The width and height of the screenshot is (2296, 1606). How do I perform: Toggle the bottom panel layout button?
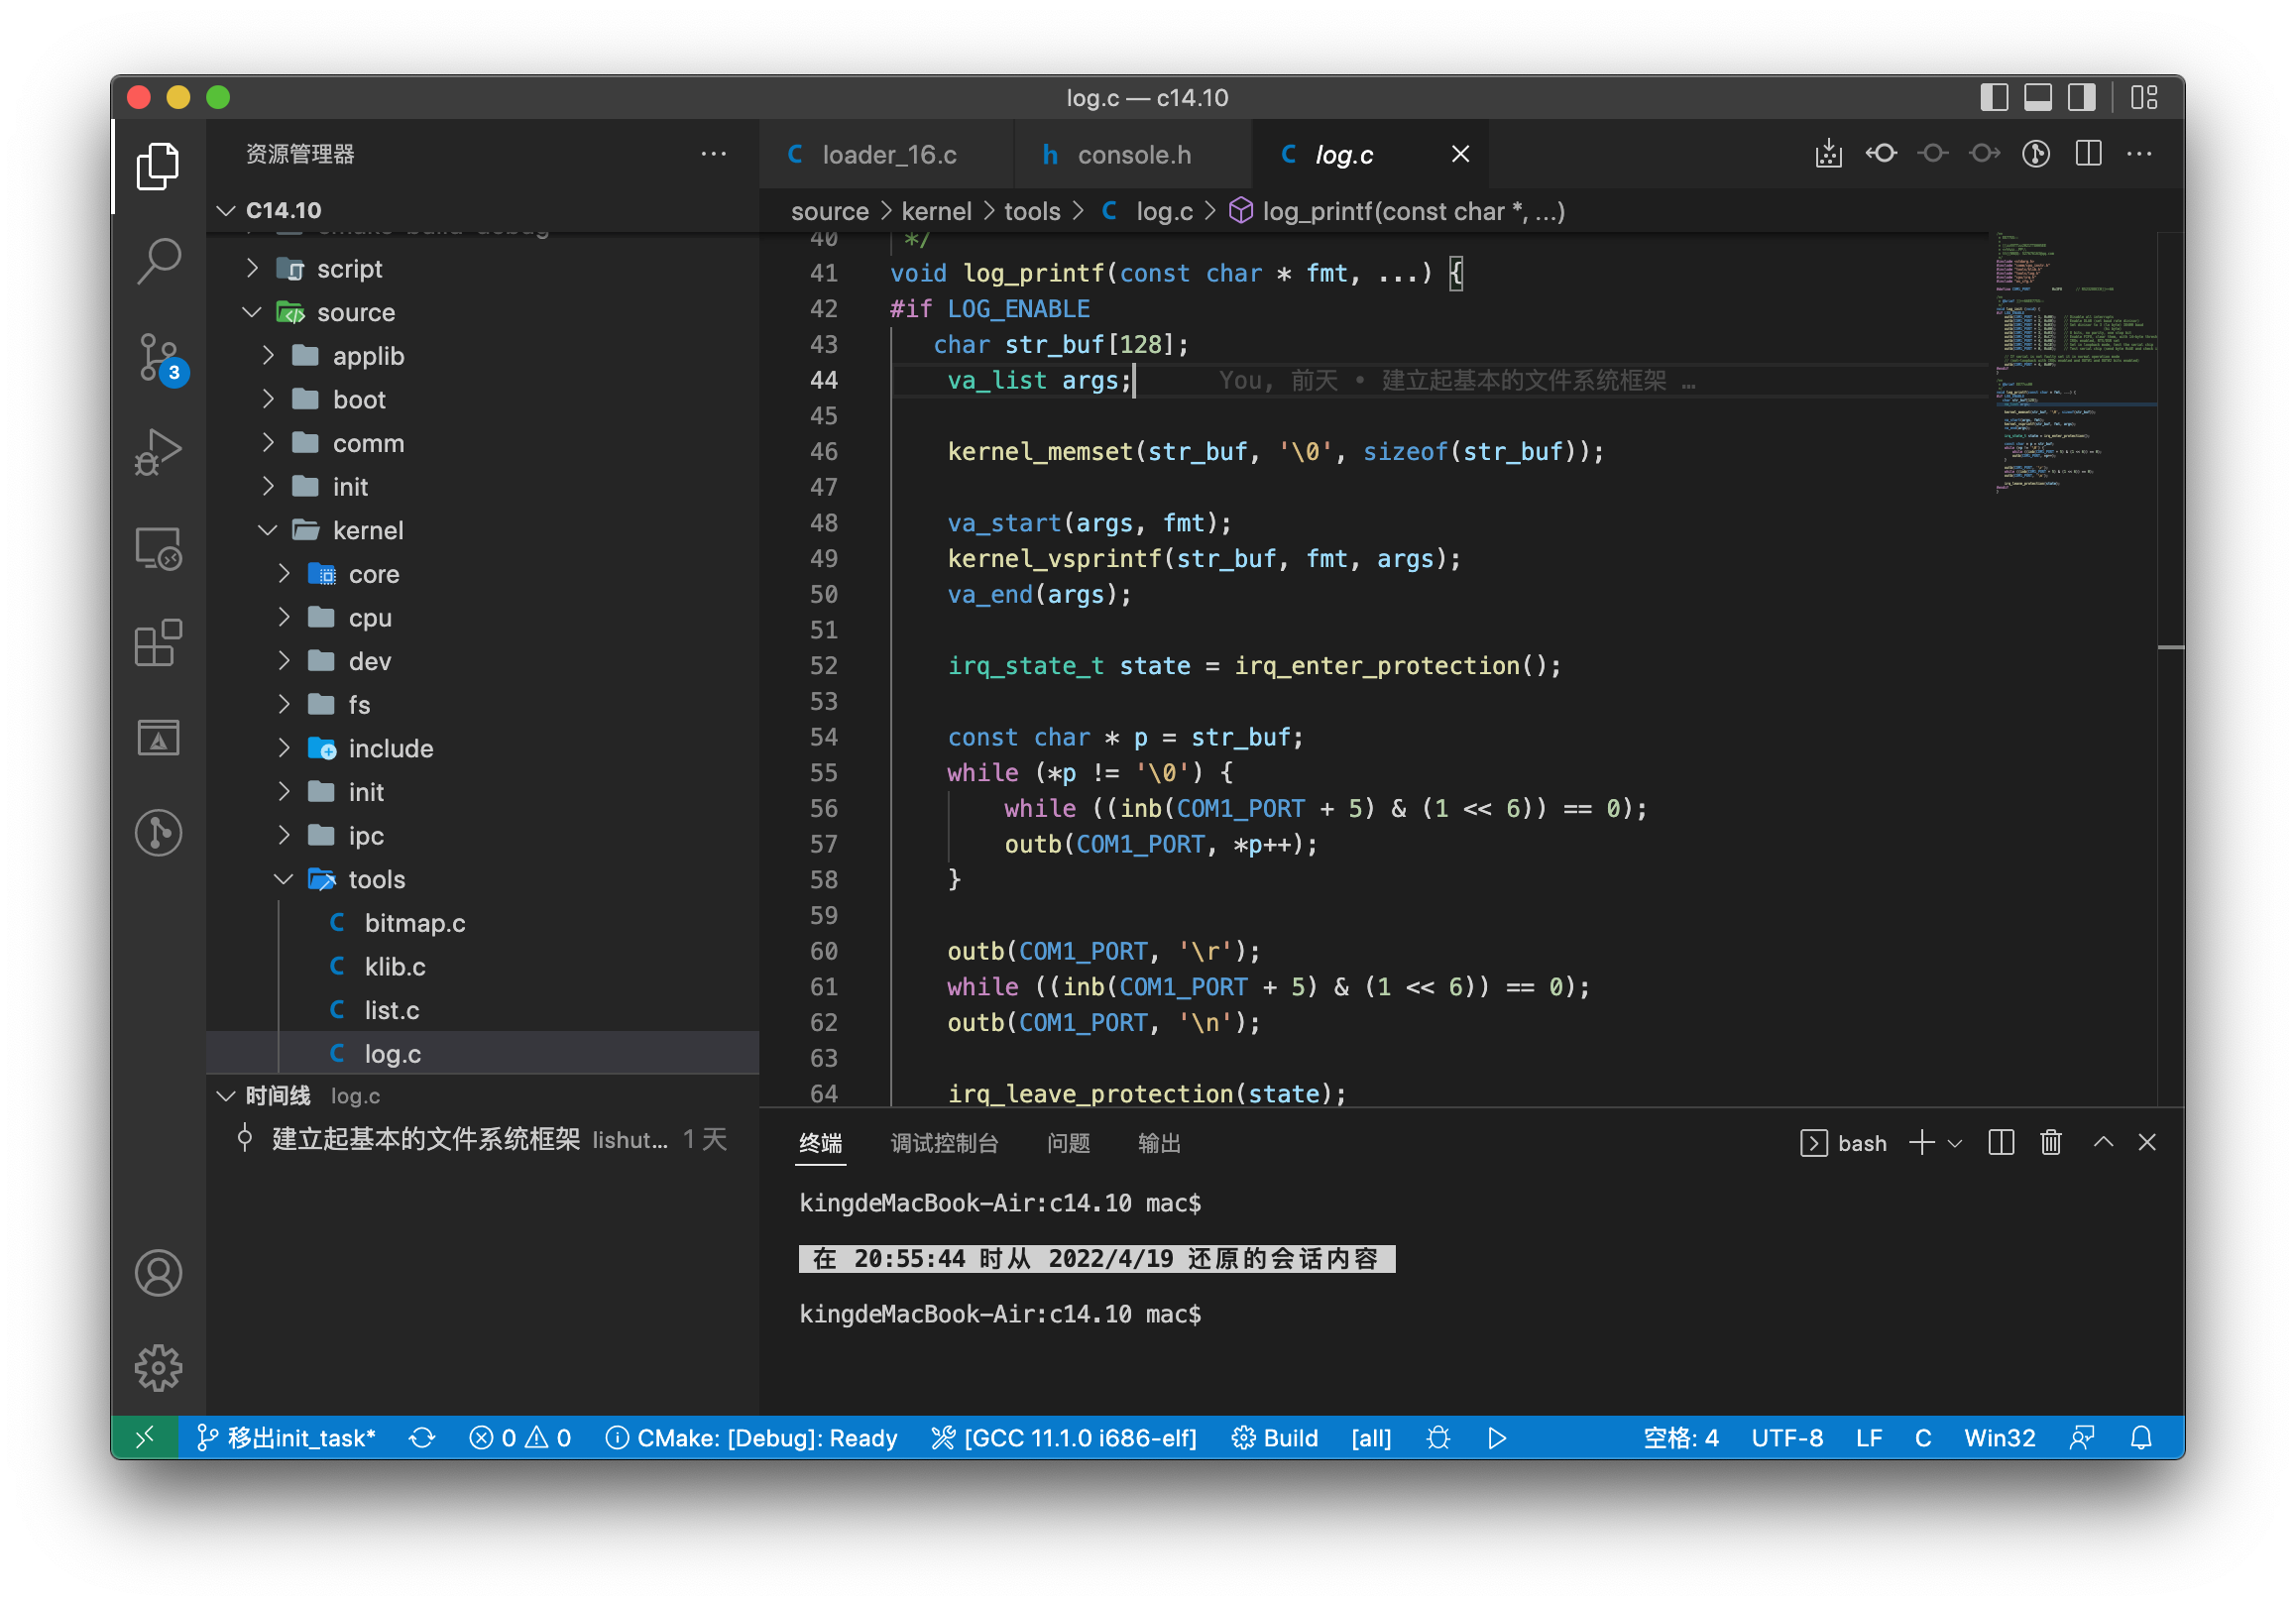[2038, 97]
